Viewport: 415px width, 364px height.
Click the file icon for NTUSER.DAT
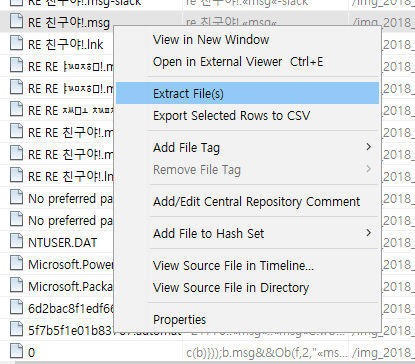[x=16, y=241]
